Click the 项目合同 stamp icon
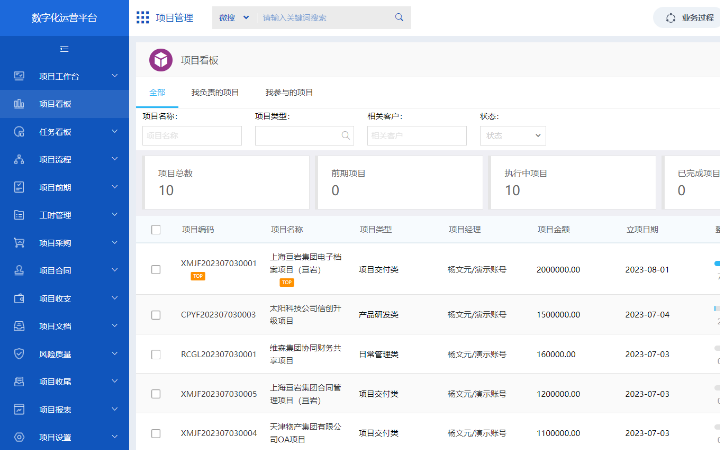The height and width of the screenshot is (450, 720). [x=19, y=270]
